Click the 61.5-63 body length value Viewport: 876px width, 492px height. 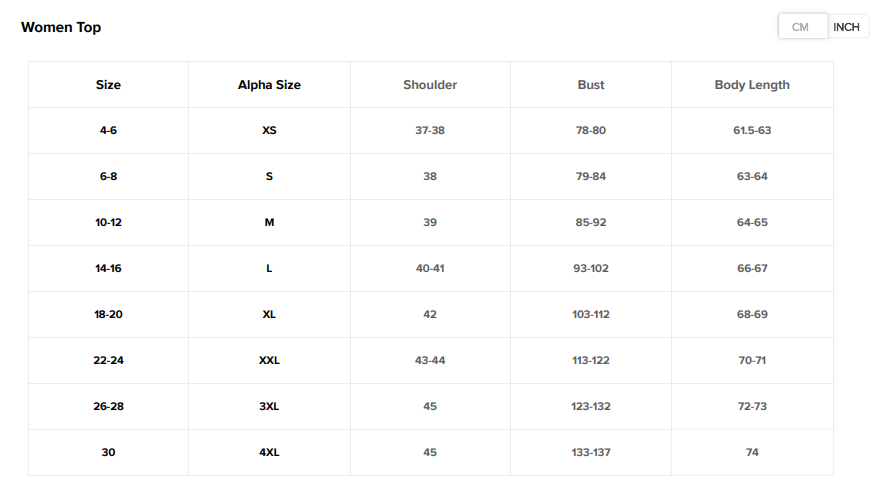click(x=752, y=131)
